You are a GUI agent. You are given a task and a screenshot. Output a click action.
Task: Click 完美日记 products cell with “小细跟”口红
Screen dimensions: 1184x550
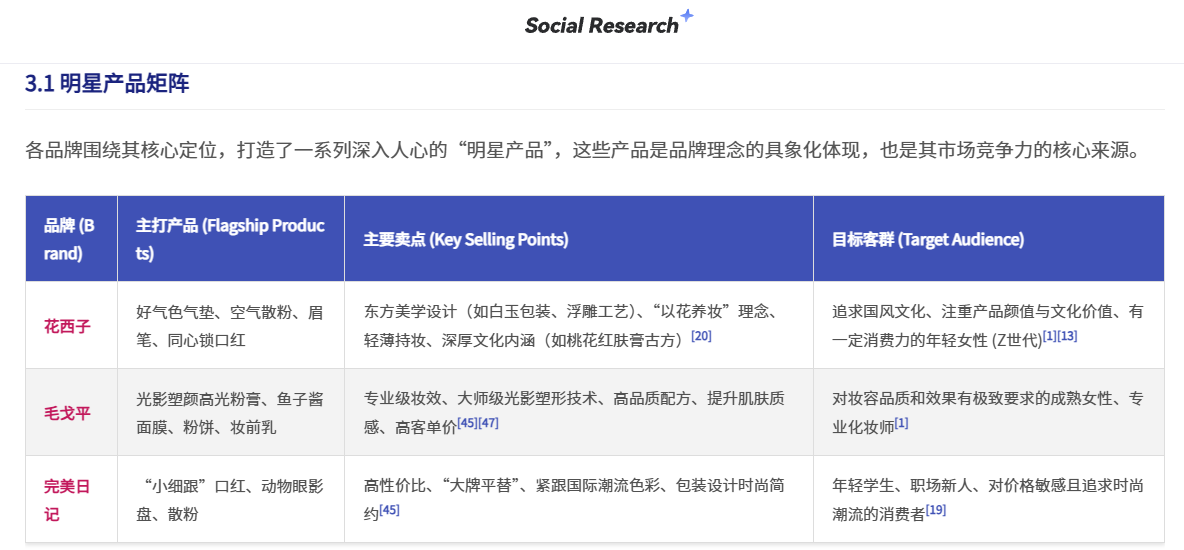coord(230,499)
